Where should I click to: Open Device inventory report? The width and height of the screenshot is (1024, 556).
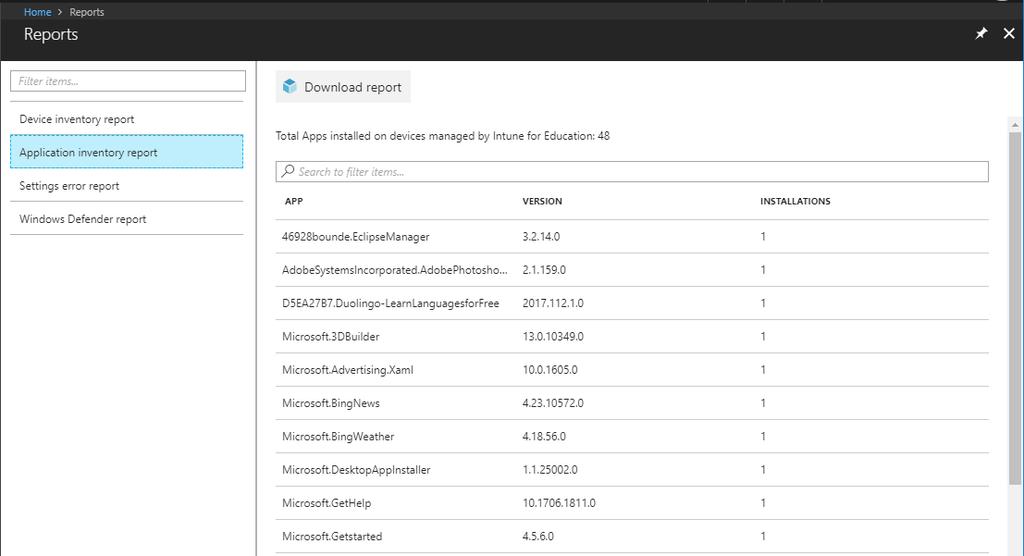(x=127, y=119)
